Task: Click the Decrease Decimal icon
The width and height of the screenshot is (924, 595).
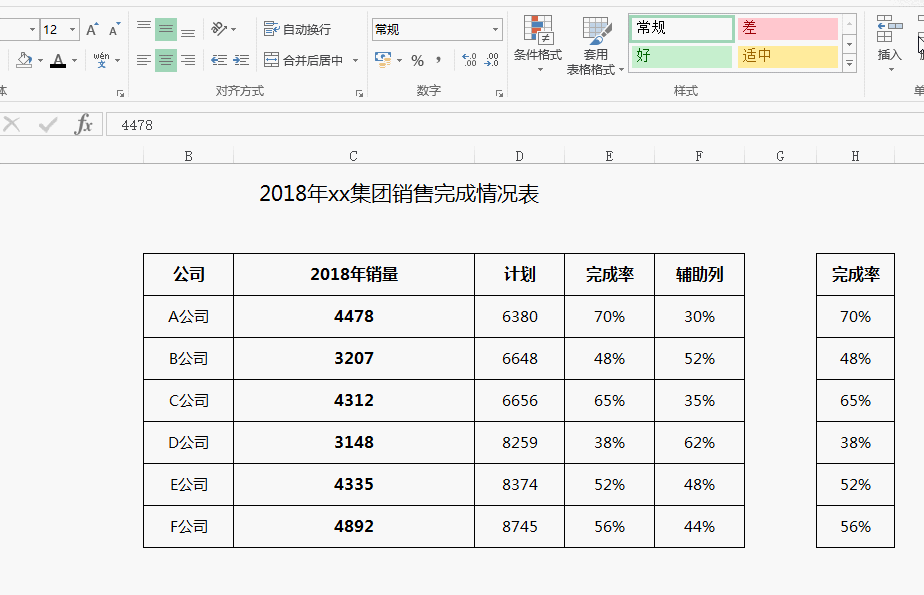Action: [491, 60]
